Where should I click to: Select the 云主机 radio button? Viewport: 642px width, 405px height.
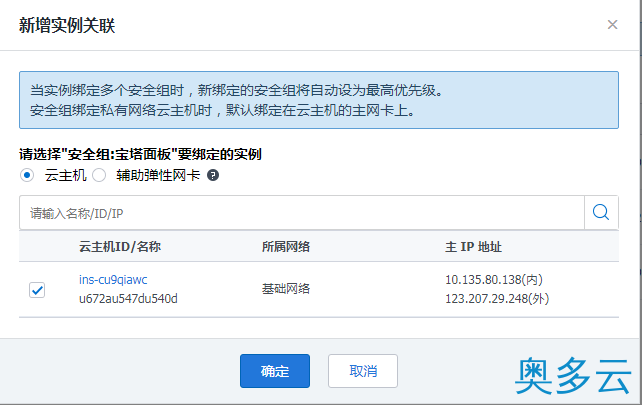pyautogui.click(x=27, y=175)
